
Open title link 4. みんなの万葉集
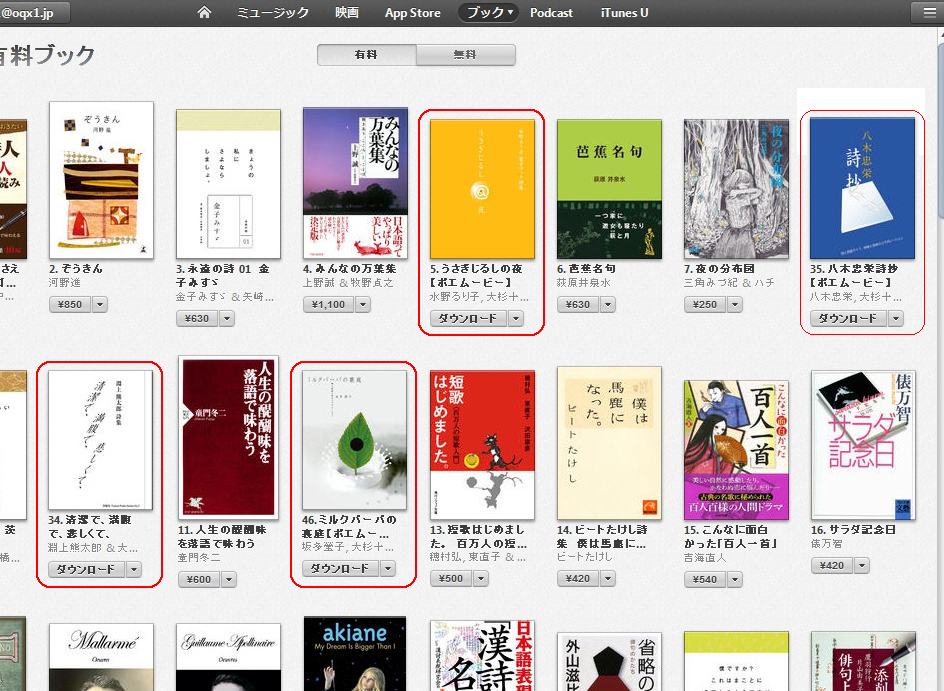point(350,268)
